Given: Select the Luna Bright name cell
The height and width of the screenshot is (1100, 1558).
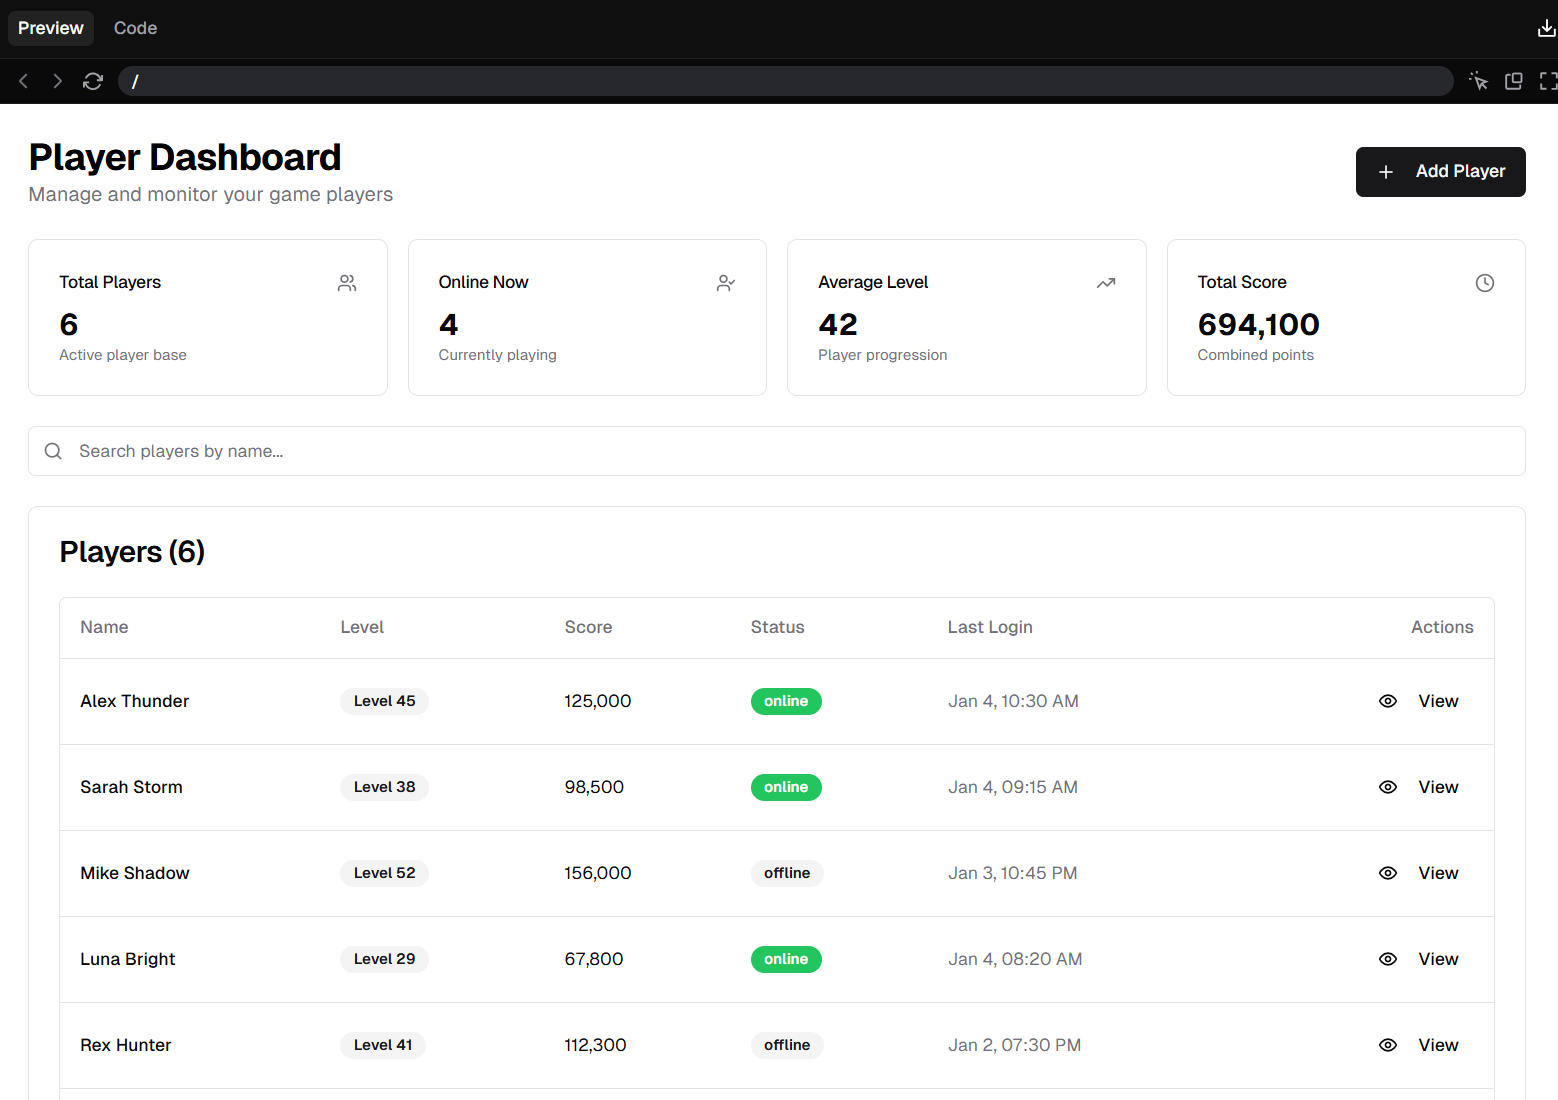Looking at the screenshot, I should [x=128, y=959].
